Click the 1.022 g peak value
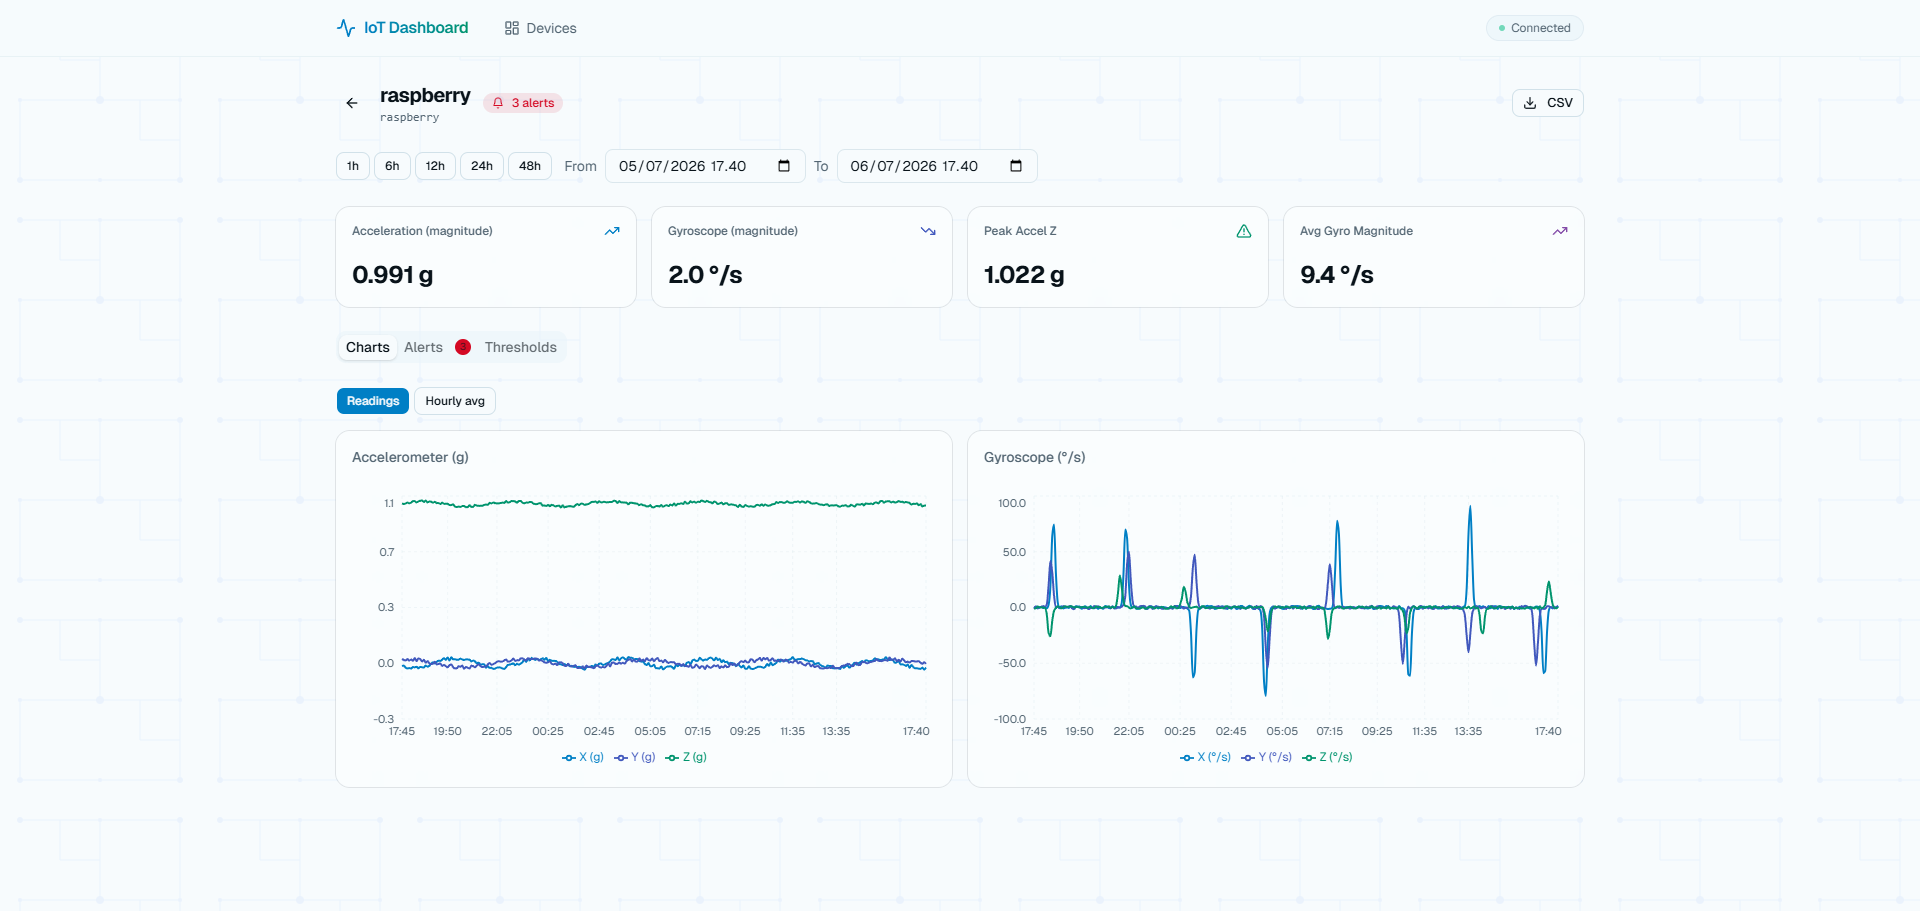Screen dimensions: 1920x911 (x=1024, y=275)
